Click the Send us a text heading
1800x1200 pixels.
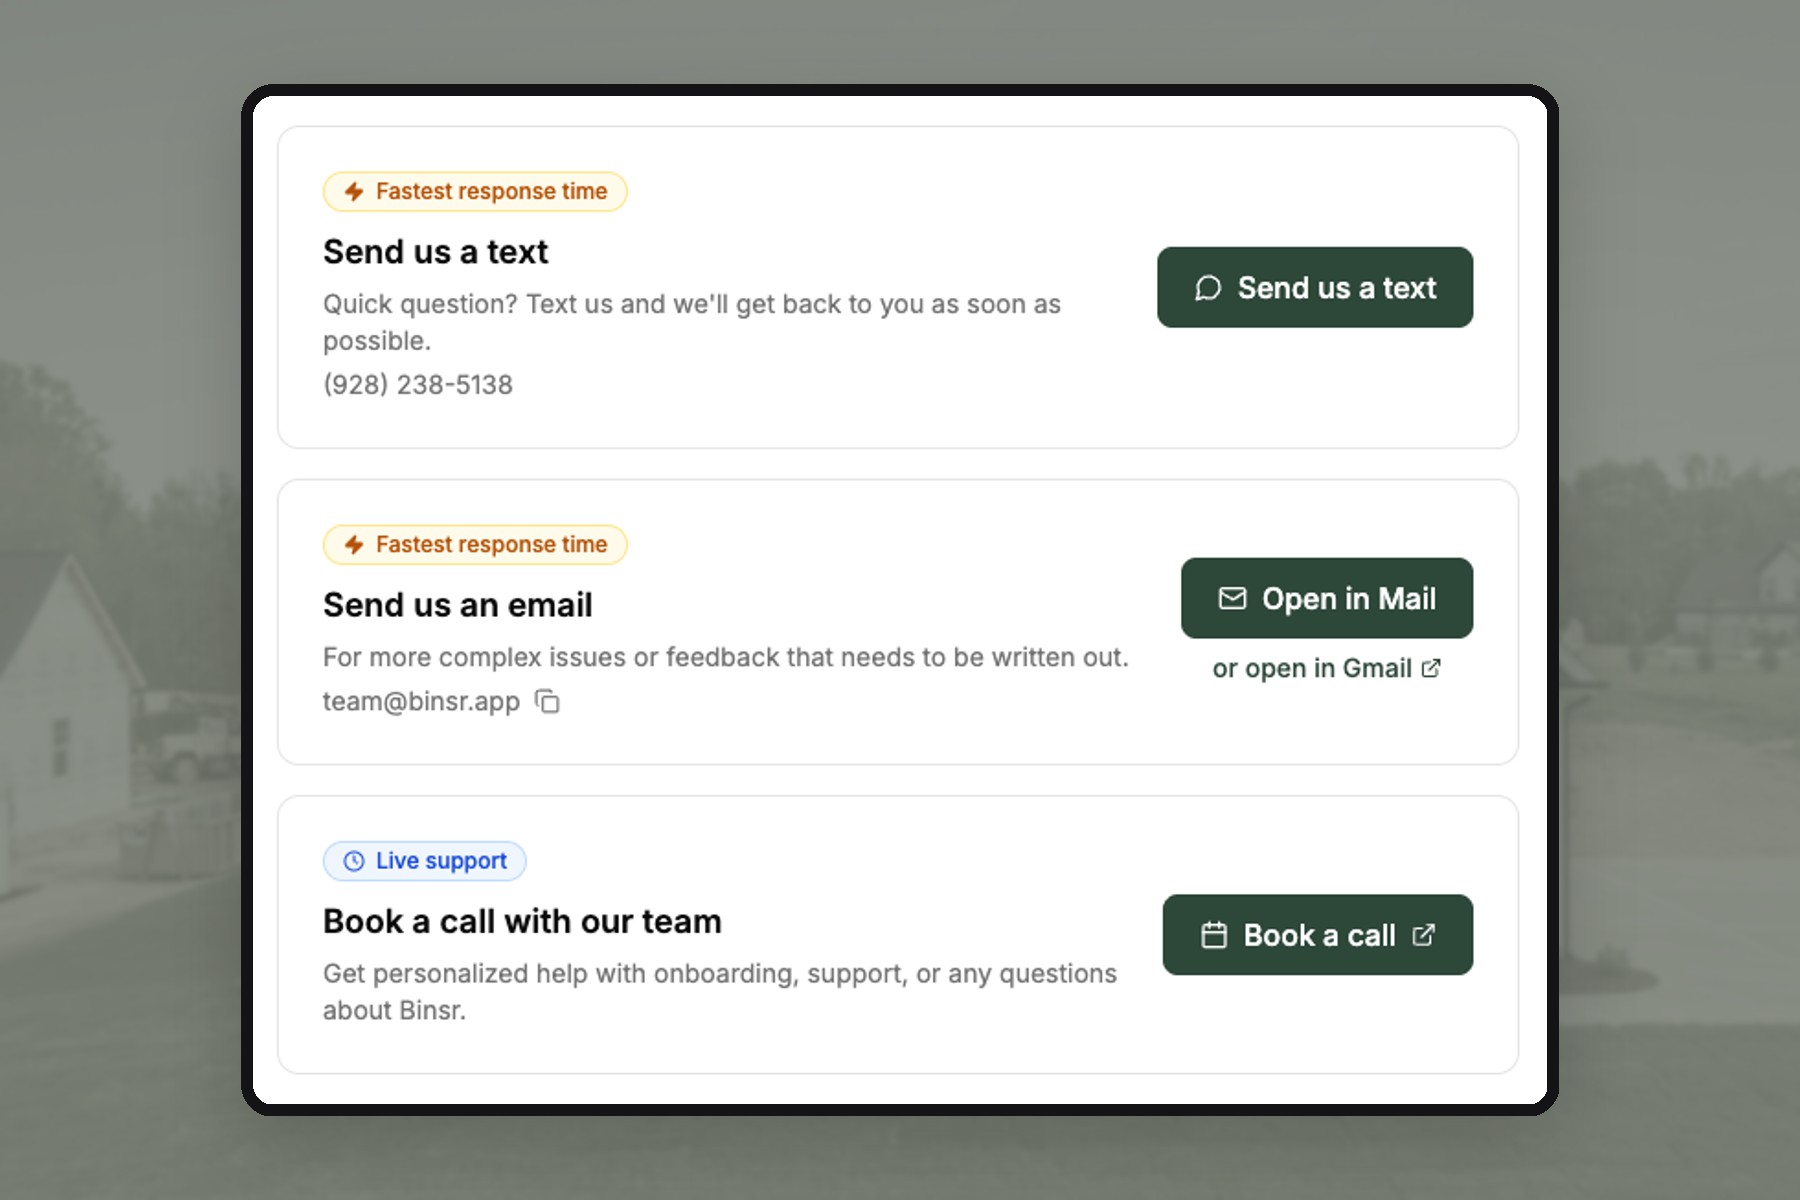[436, 252]
